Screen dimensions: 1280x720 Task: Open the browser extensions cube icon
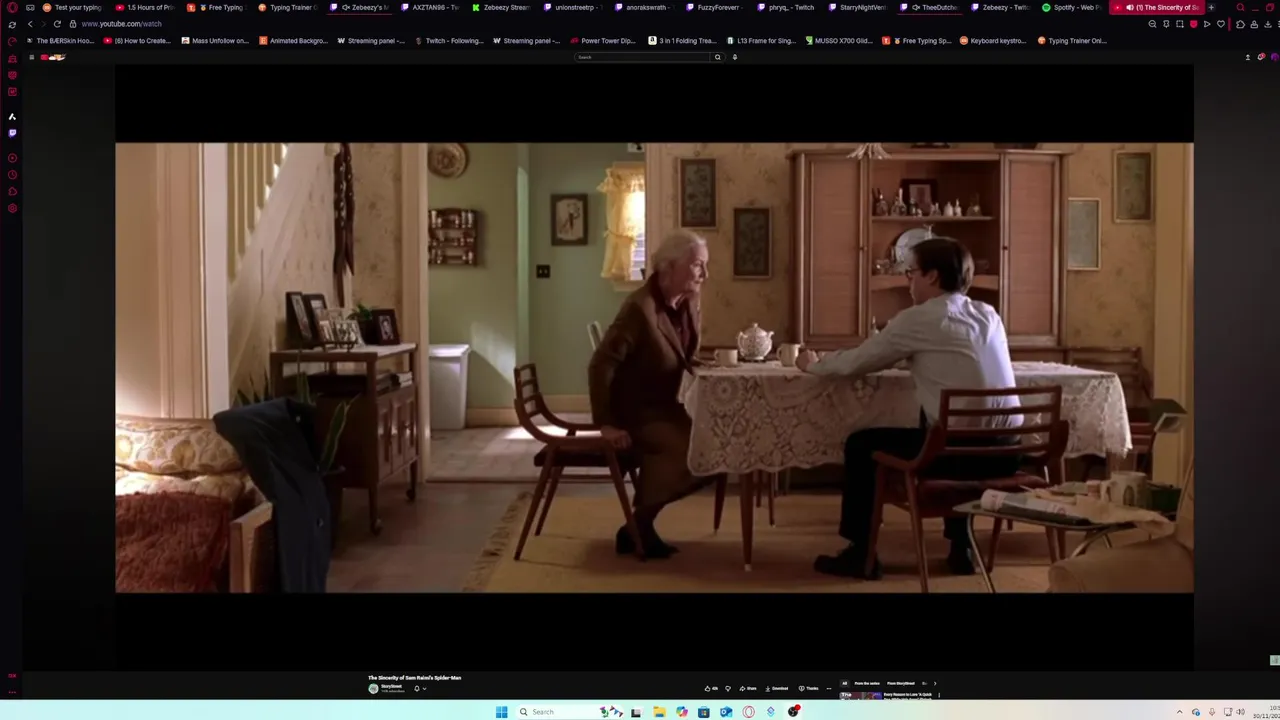coord(1240,24)
